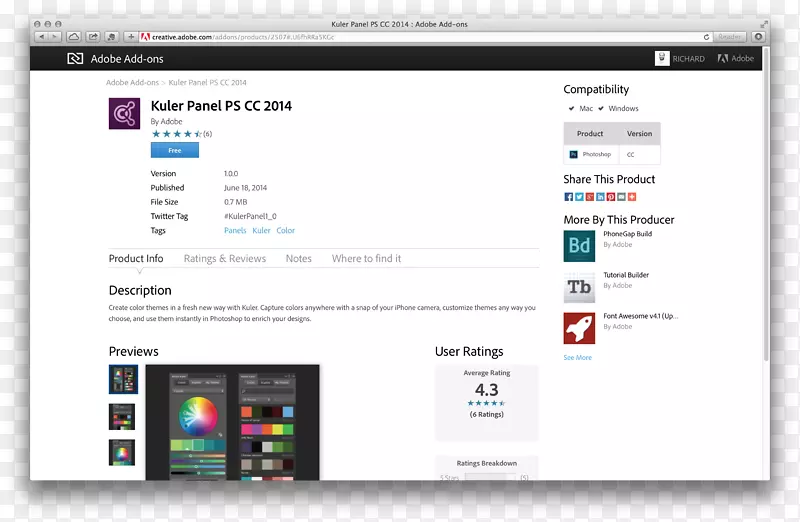Open the RICHARD user avatar

tap(662, 58)
